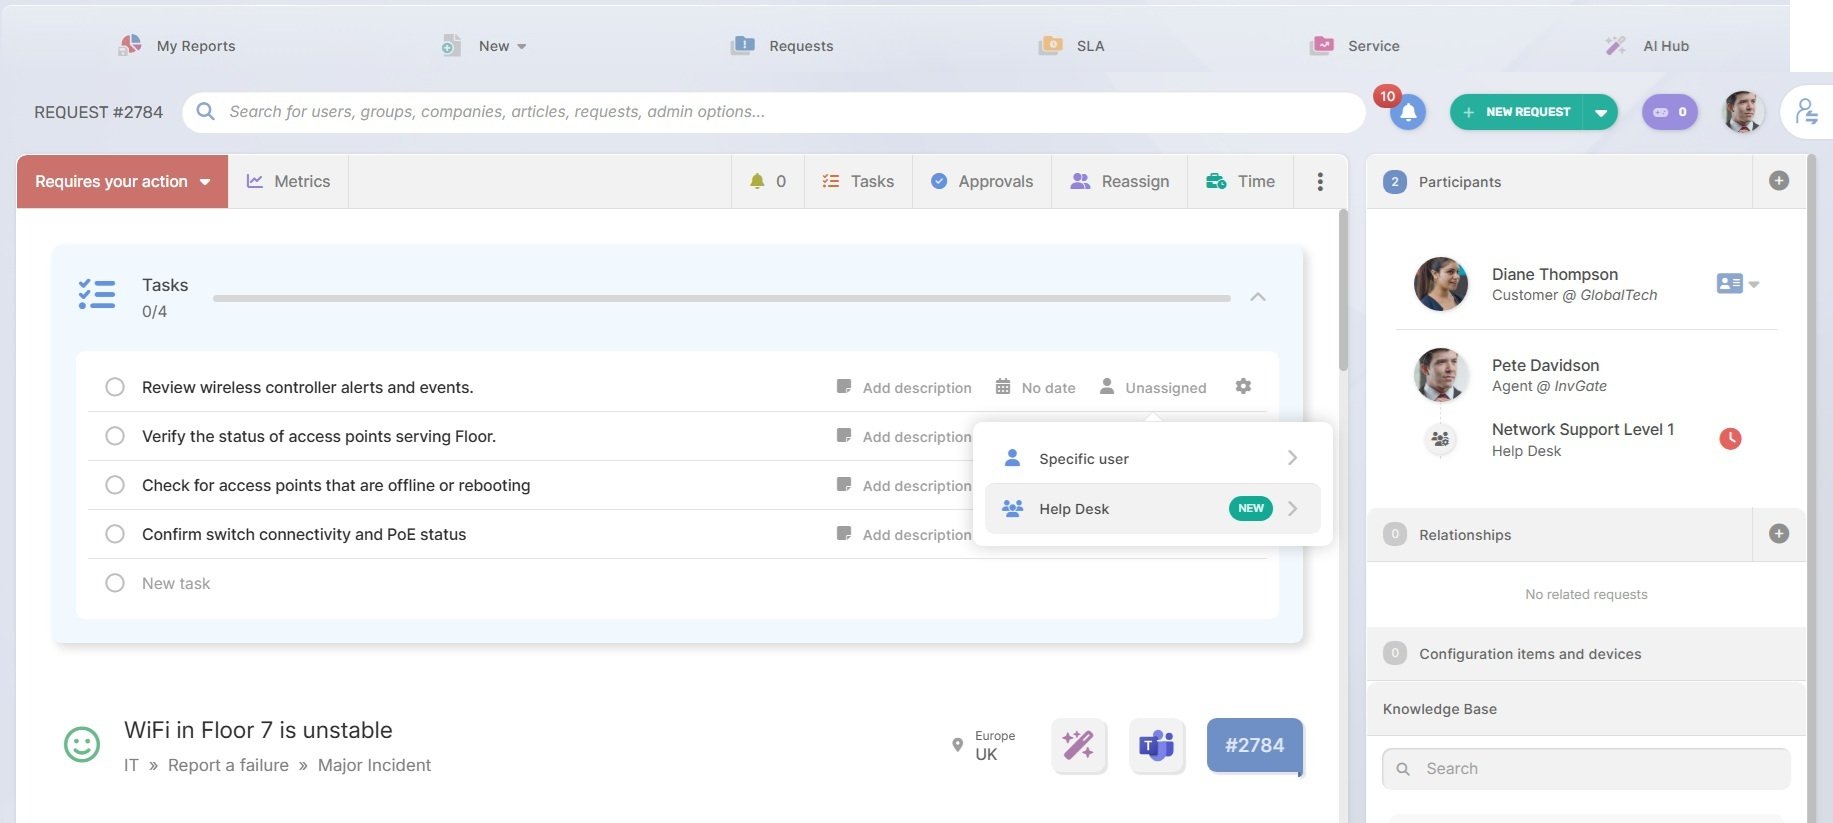Image resolution: width=1833 pixels, height=823 pixels.
Task: Click the New task row circle
Action: [x=115, y=583]
